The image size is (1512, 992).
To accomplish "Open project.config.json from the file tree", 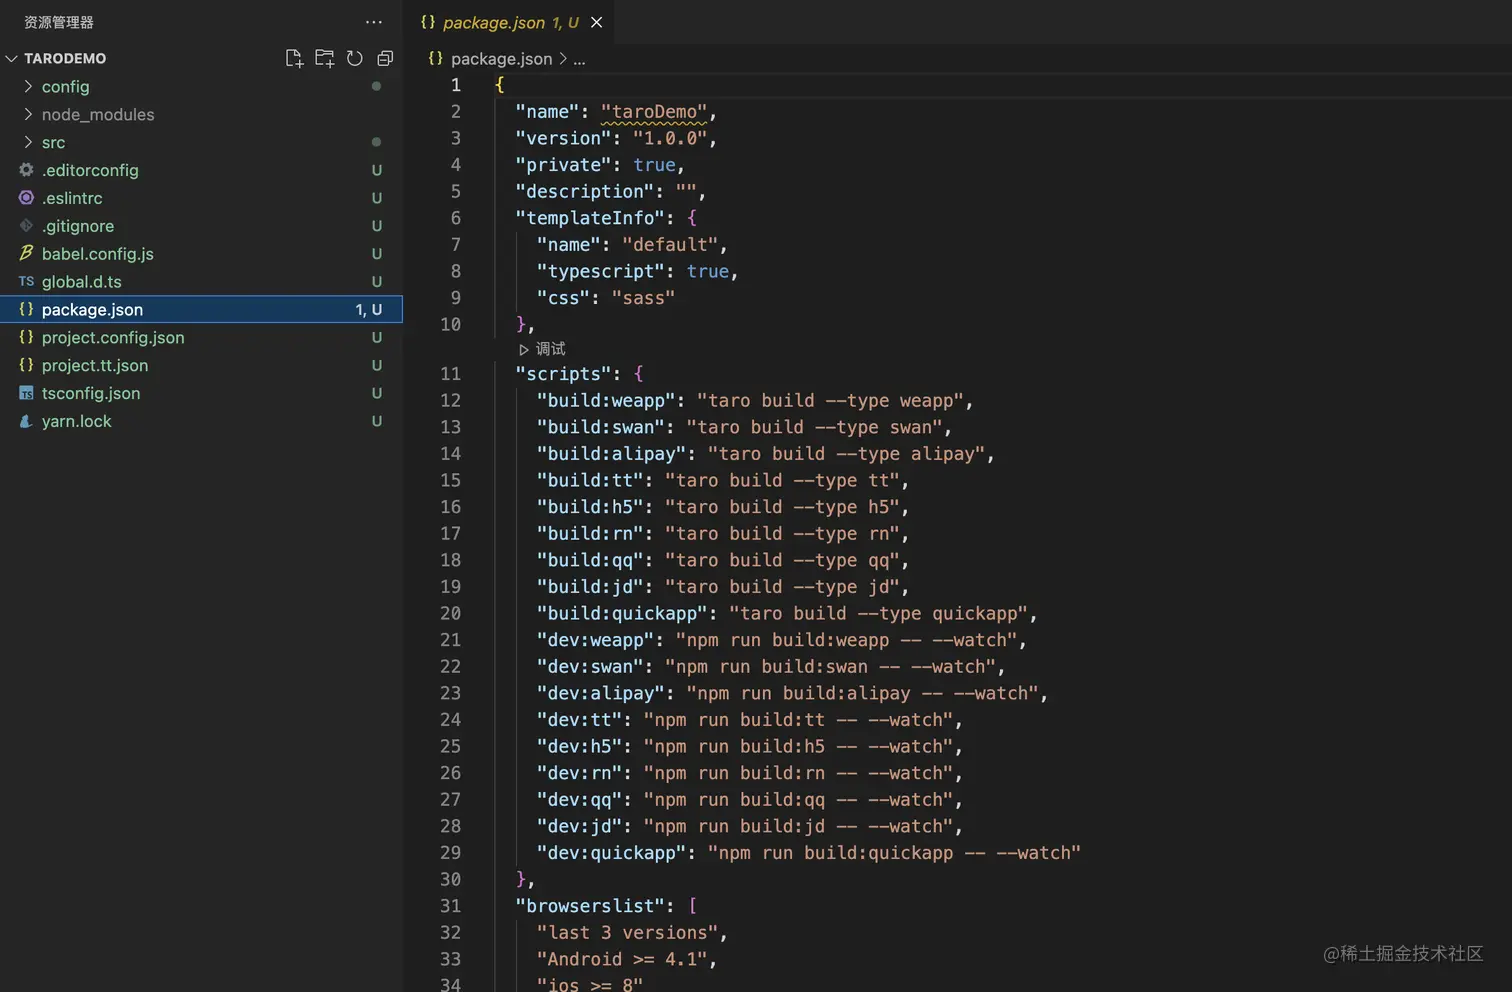I will point(201,337).
